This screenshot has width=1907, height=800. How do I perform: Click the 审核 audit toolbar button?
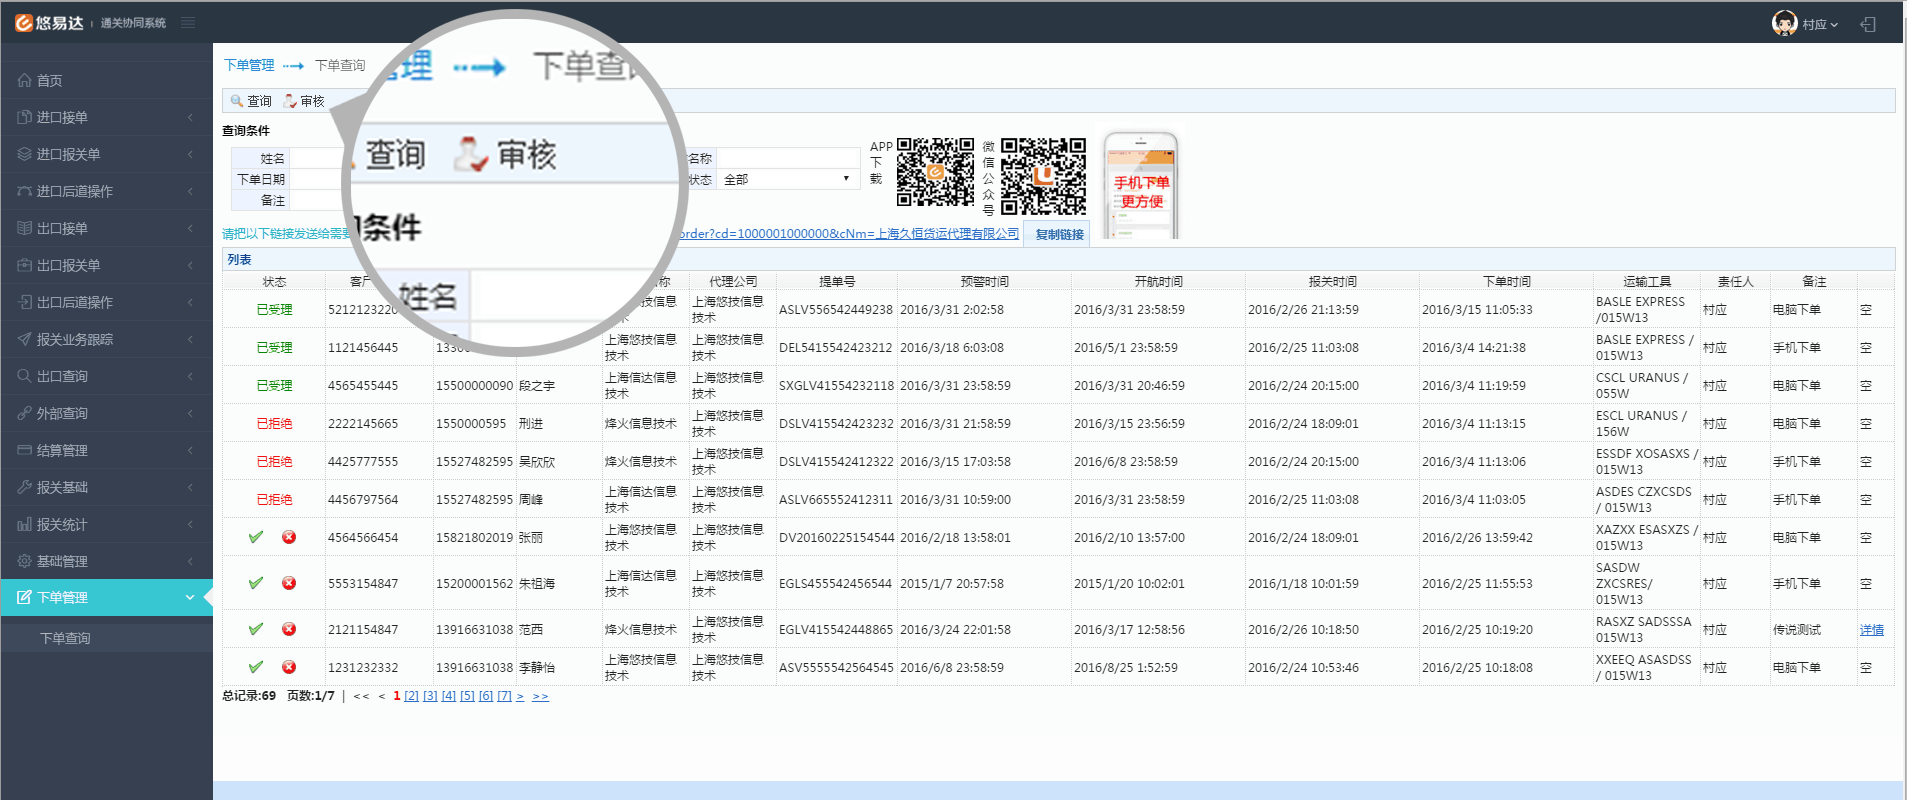click(x=304, y=101)
